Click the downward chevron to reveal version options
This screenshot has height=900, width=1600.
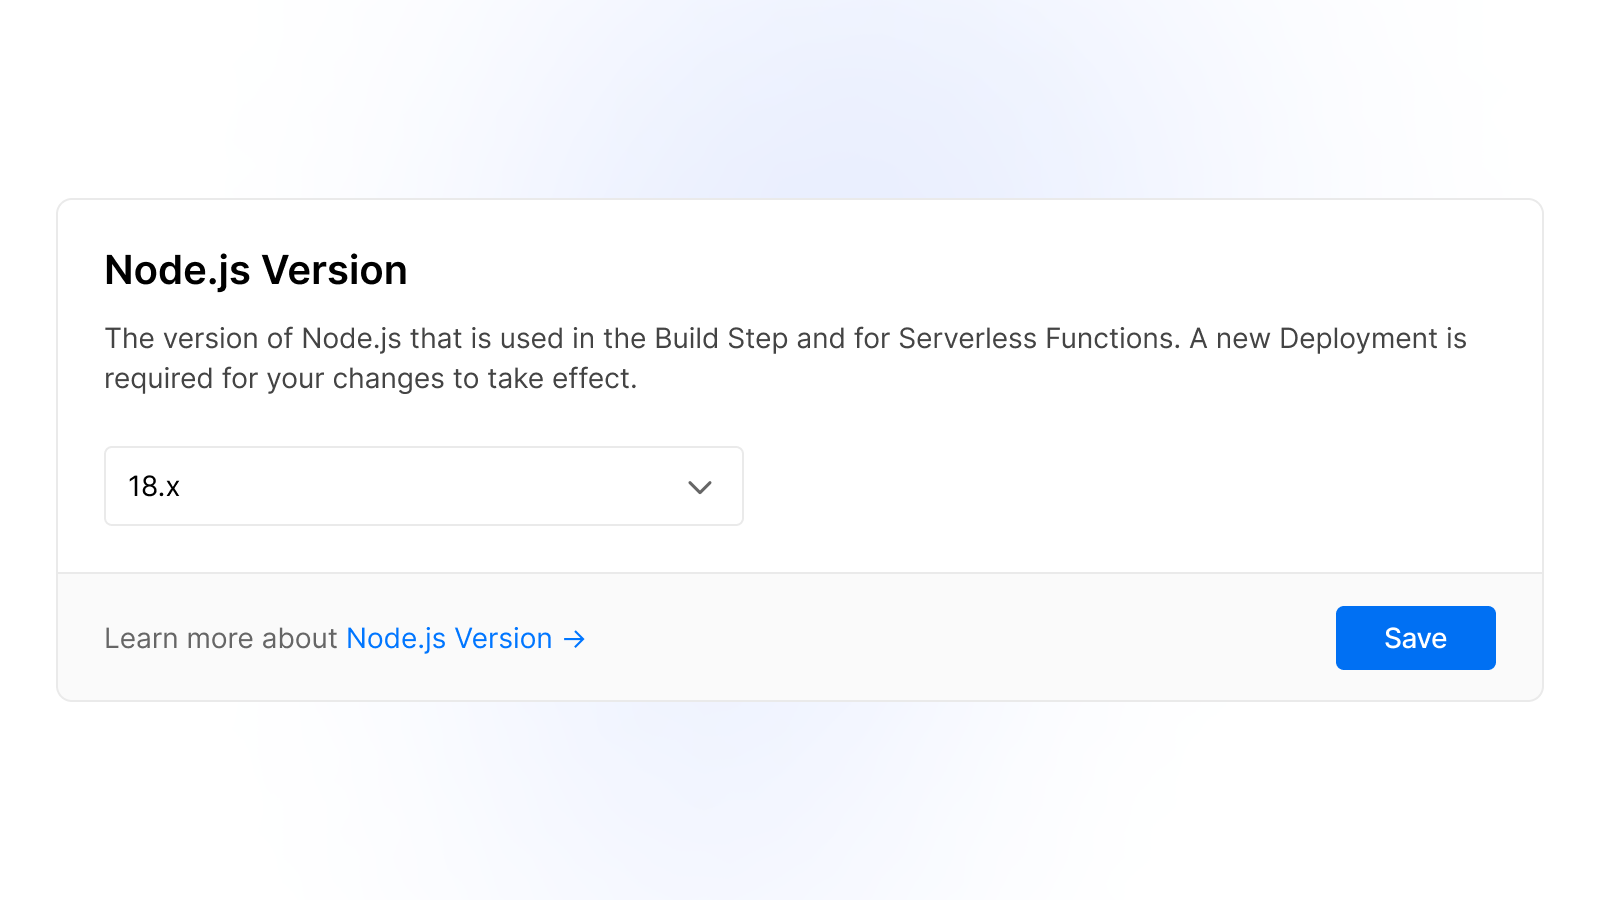(x=700, y=487)
